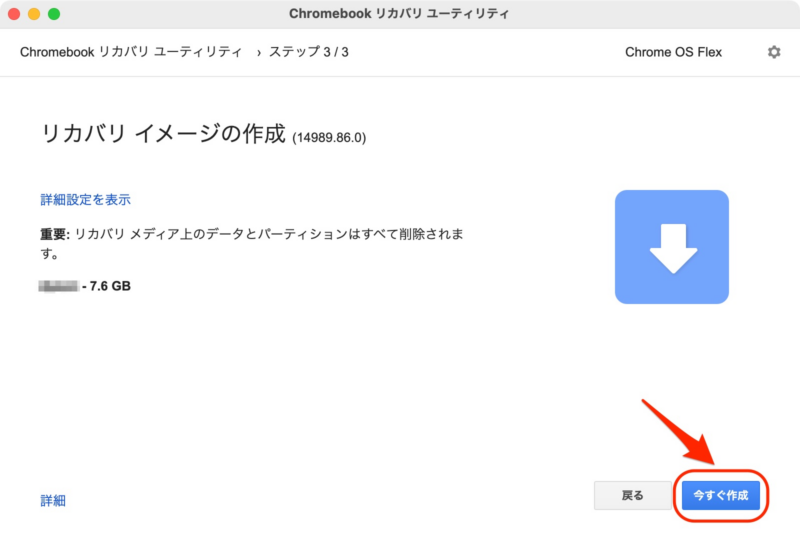Close the window with the red button
Screen dimensions: 800x550
[x=14, y=14]
